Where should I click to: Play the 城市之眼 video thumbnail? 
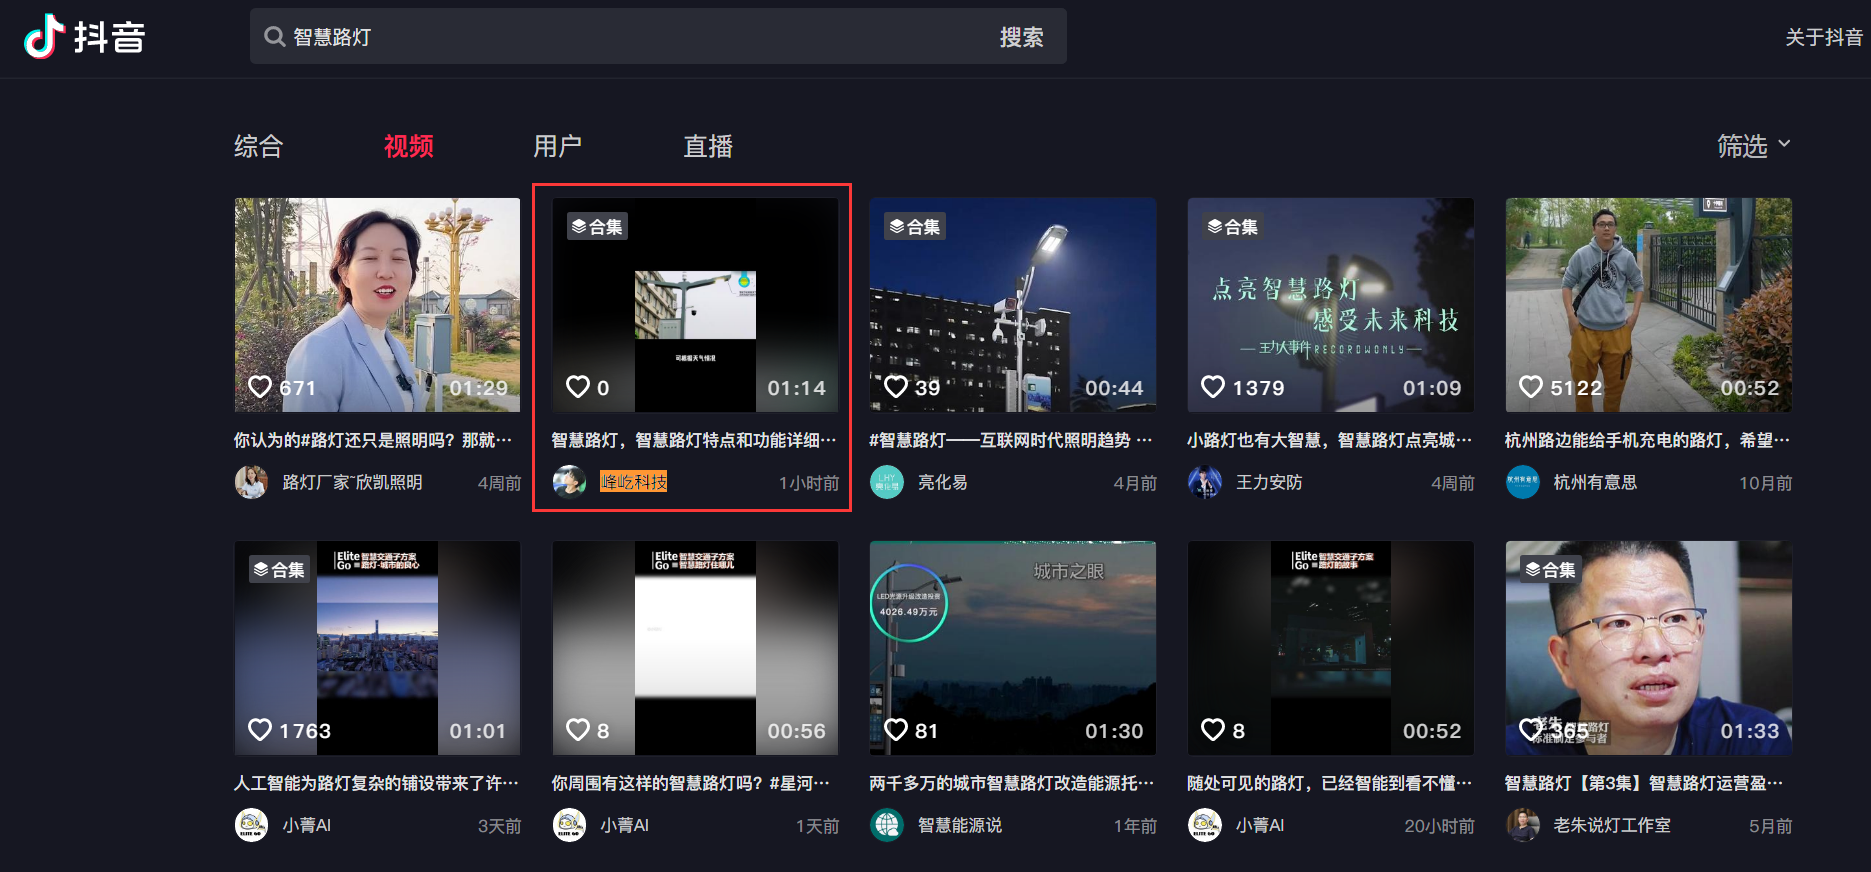[x=1013, y=648]
